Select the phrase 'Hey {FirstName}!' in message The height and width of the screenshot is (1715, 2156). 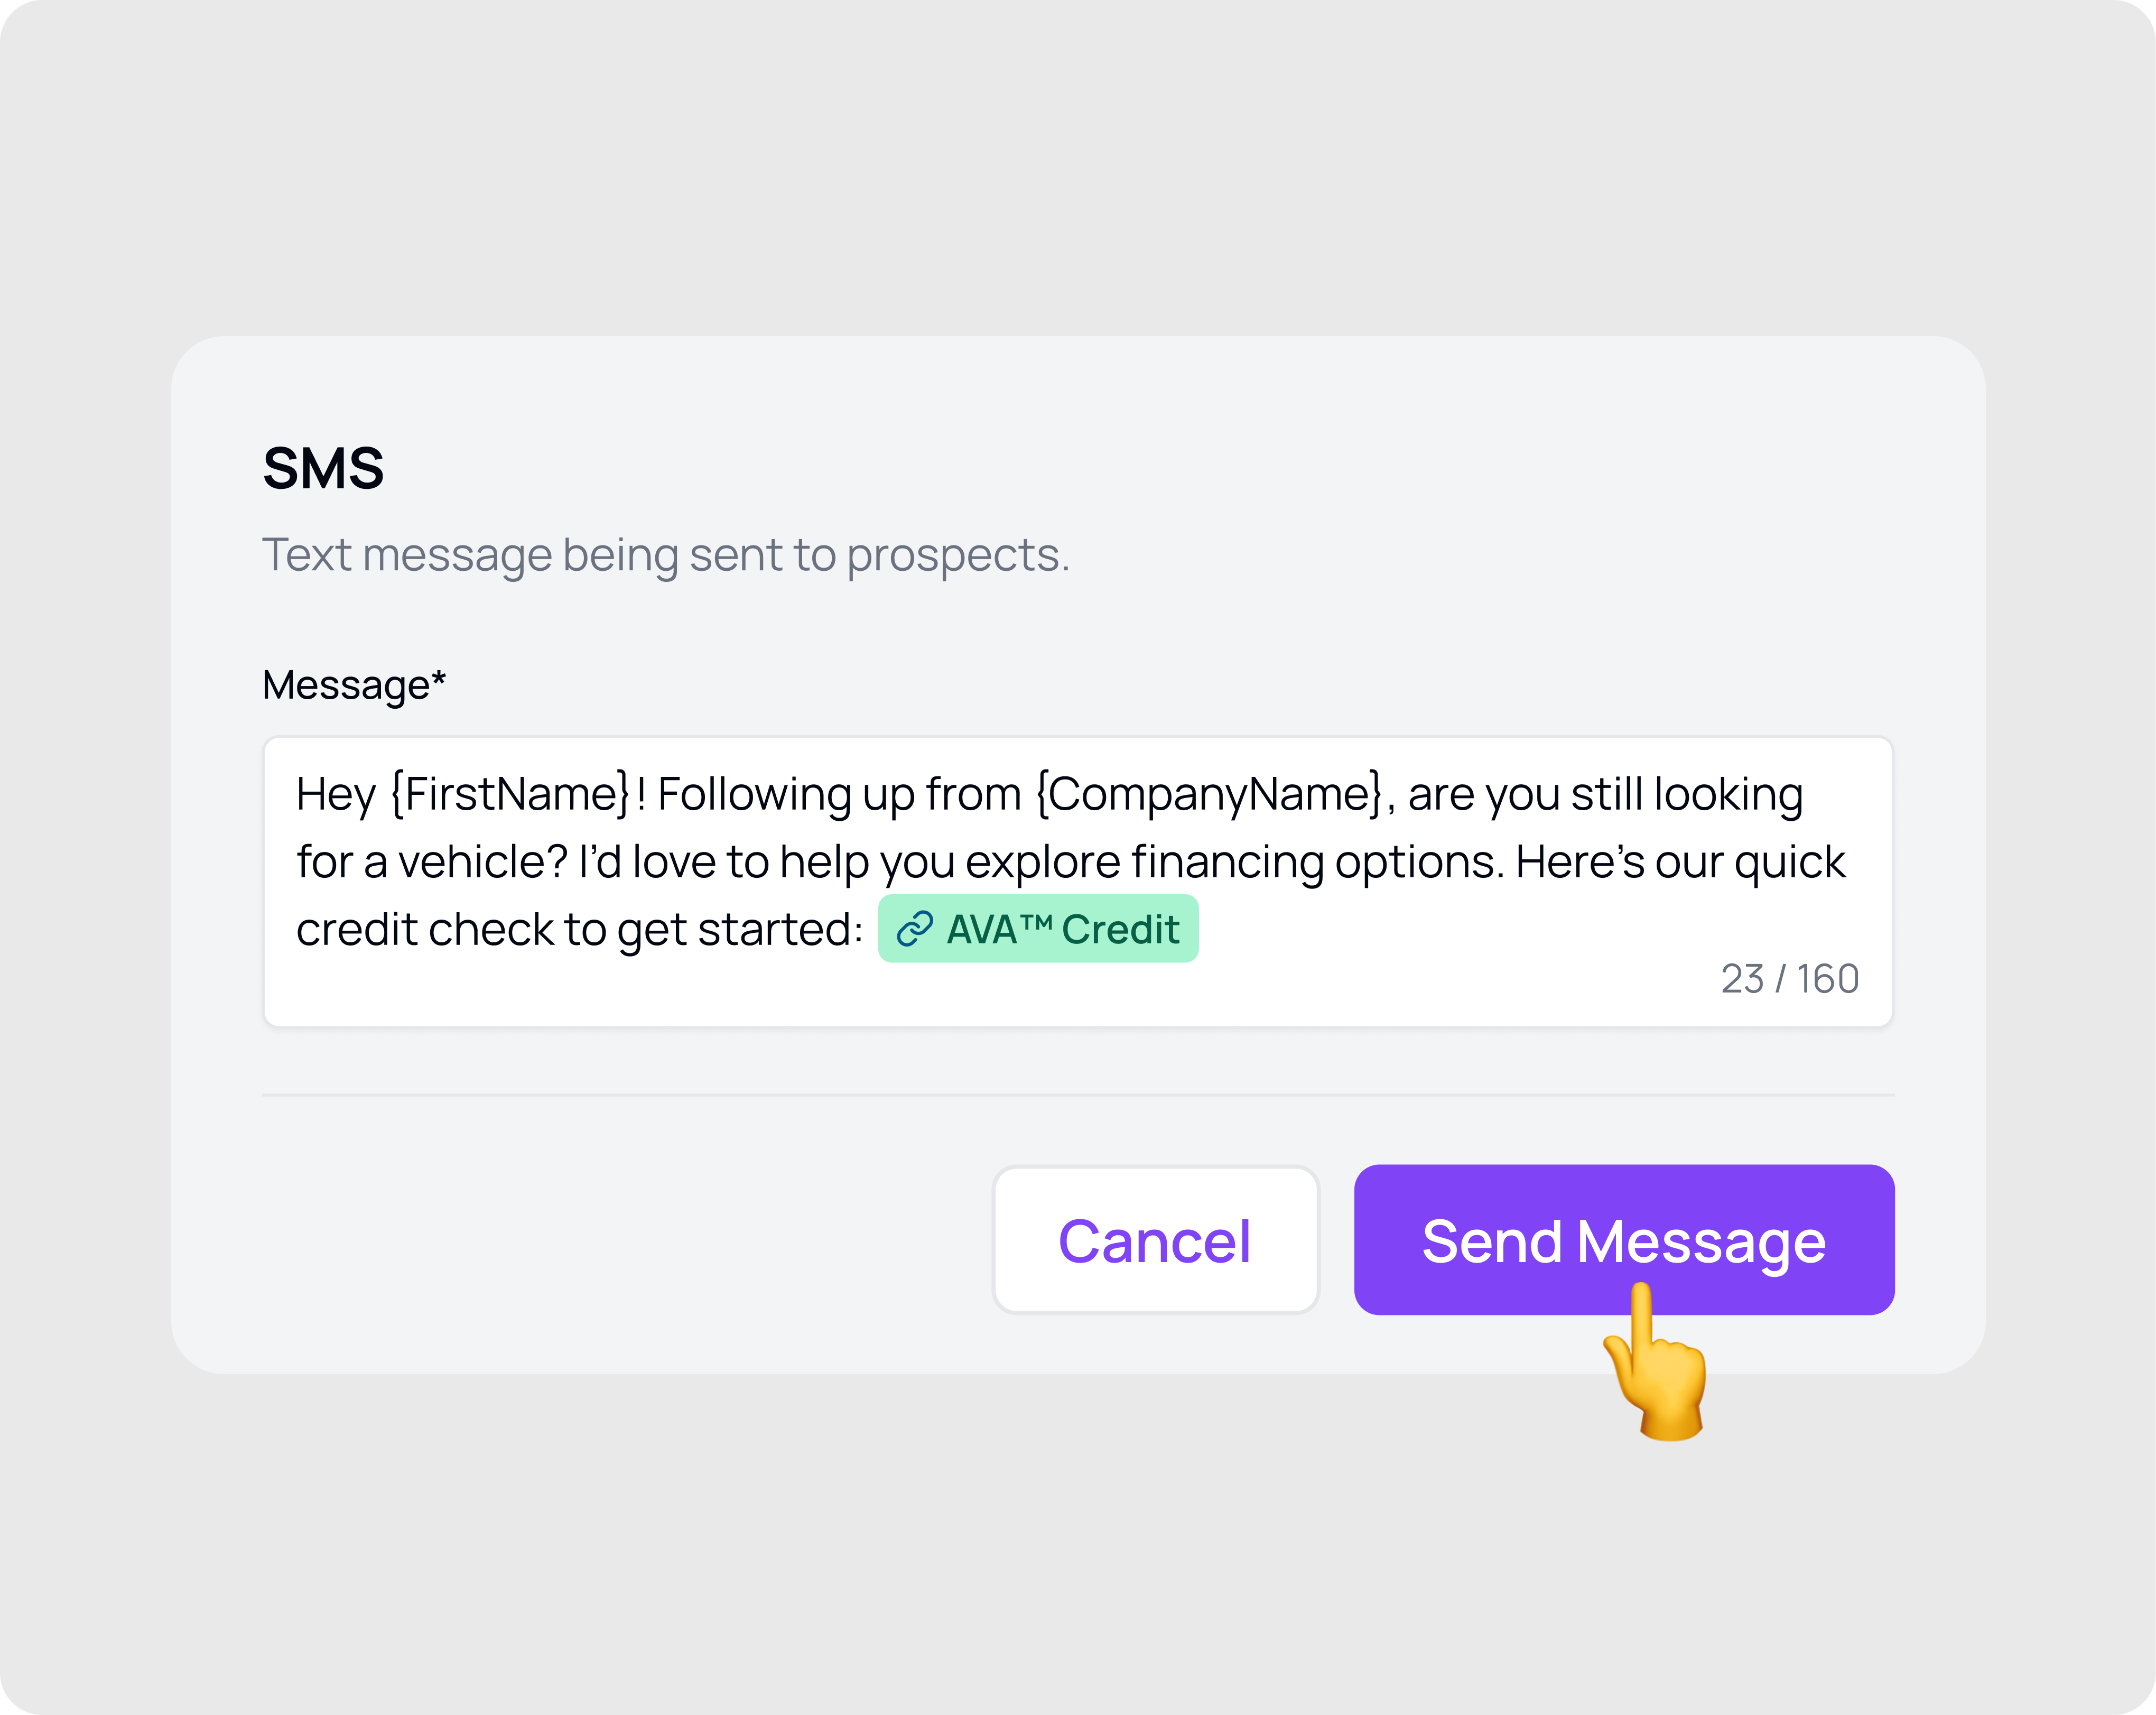click(465, 793)
